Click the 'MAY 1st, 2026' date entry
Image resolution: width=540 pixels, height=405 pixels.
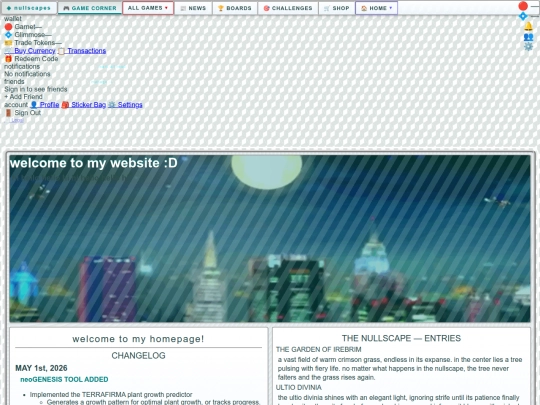[x=41, y=368]
